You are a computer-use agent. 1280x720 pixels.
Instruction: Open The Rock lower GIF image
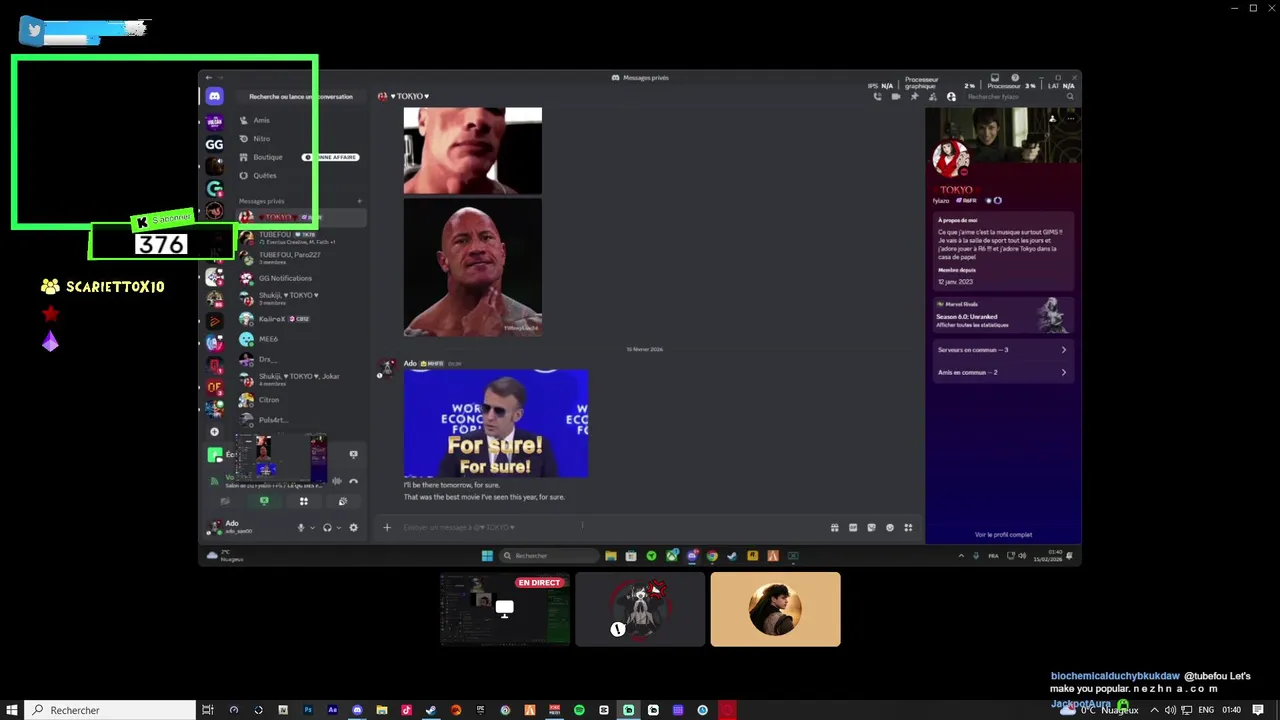point(473,267)
